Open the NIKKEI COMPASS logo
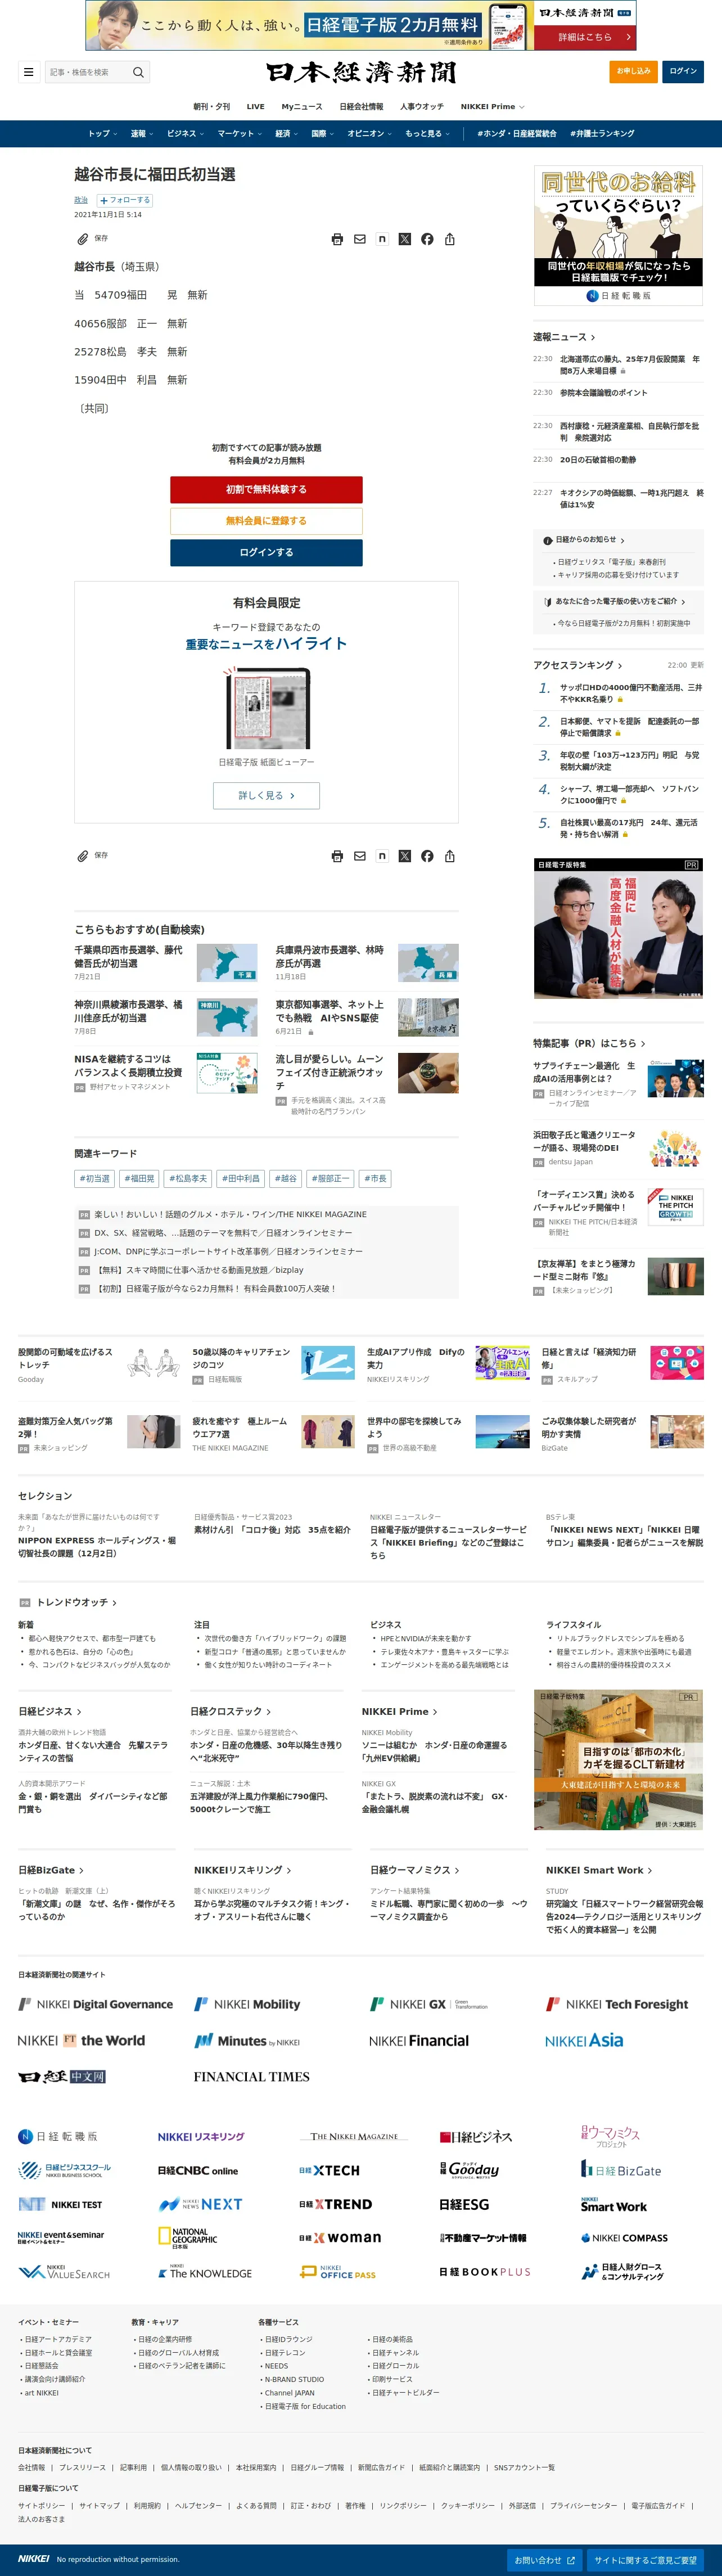 tap(624, 2238)
